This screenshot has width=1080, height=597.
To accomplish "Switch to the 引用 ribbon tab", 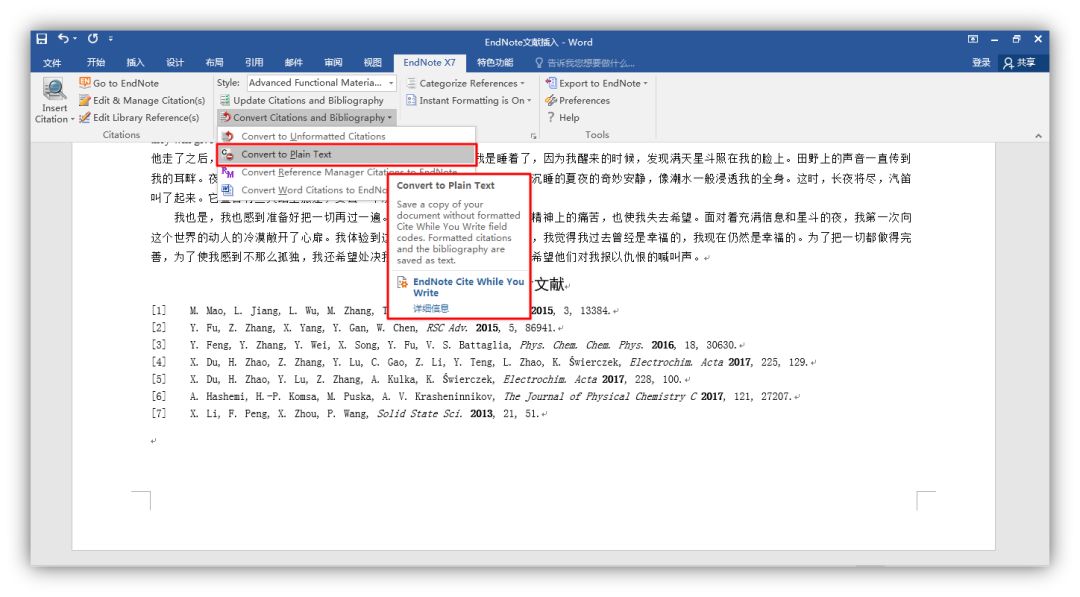I will (254, 62).
